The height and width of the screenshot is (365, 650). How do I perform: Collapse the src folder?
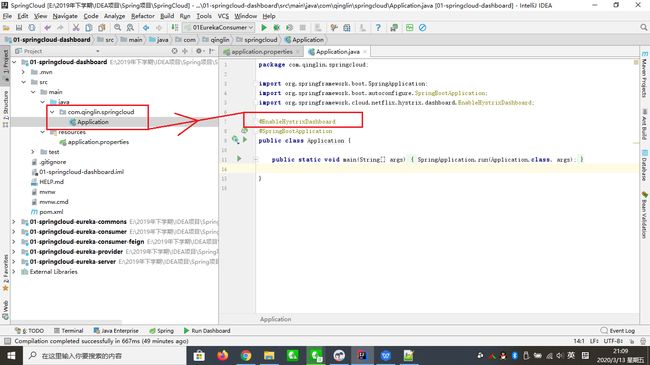pyautogui.click(x=24, y=82)
